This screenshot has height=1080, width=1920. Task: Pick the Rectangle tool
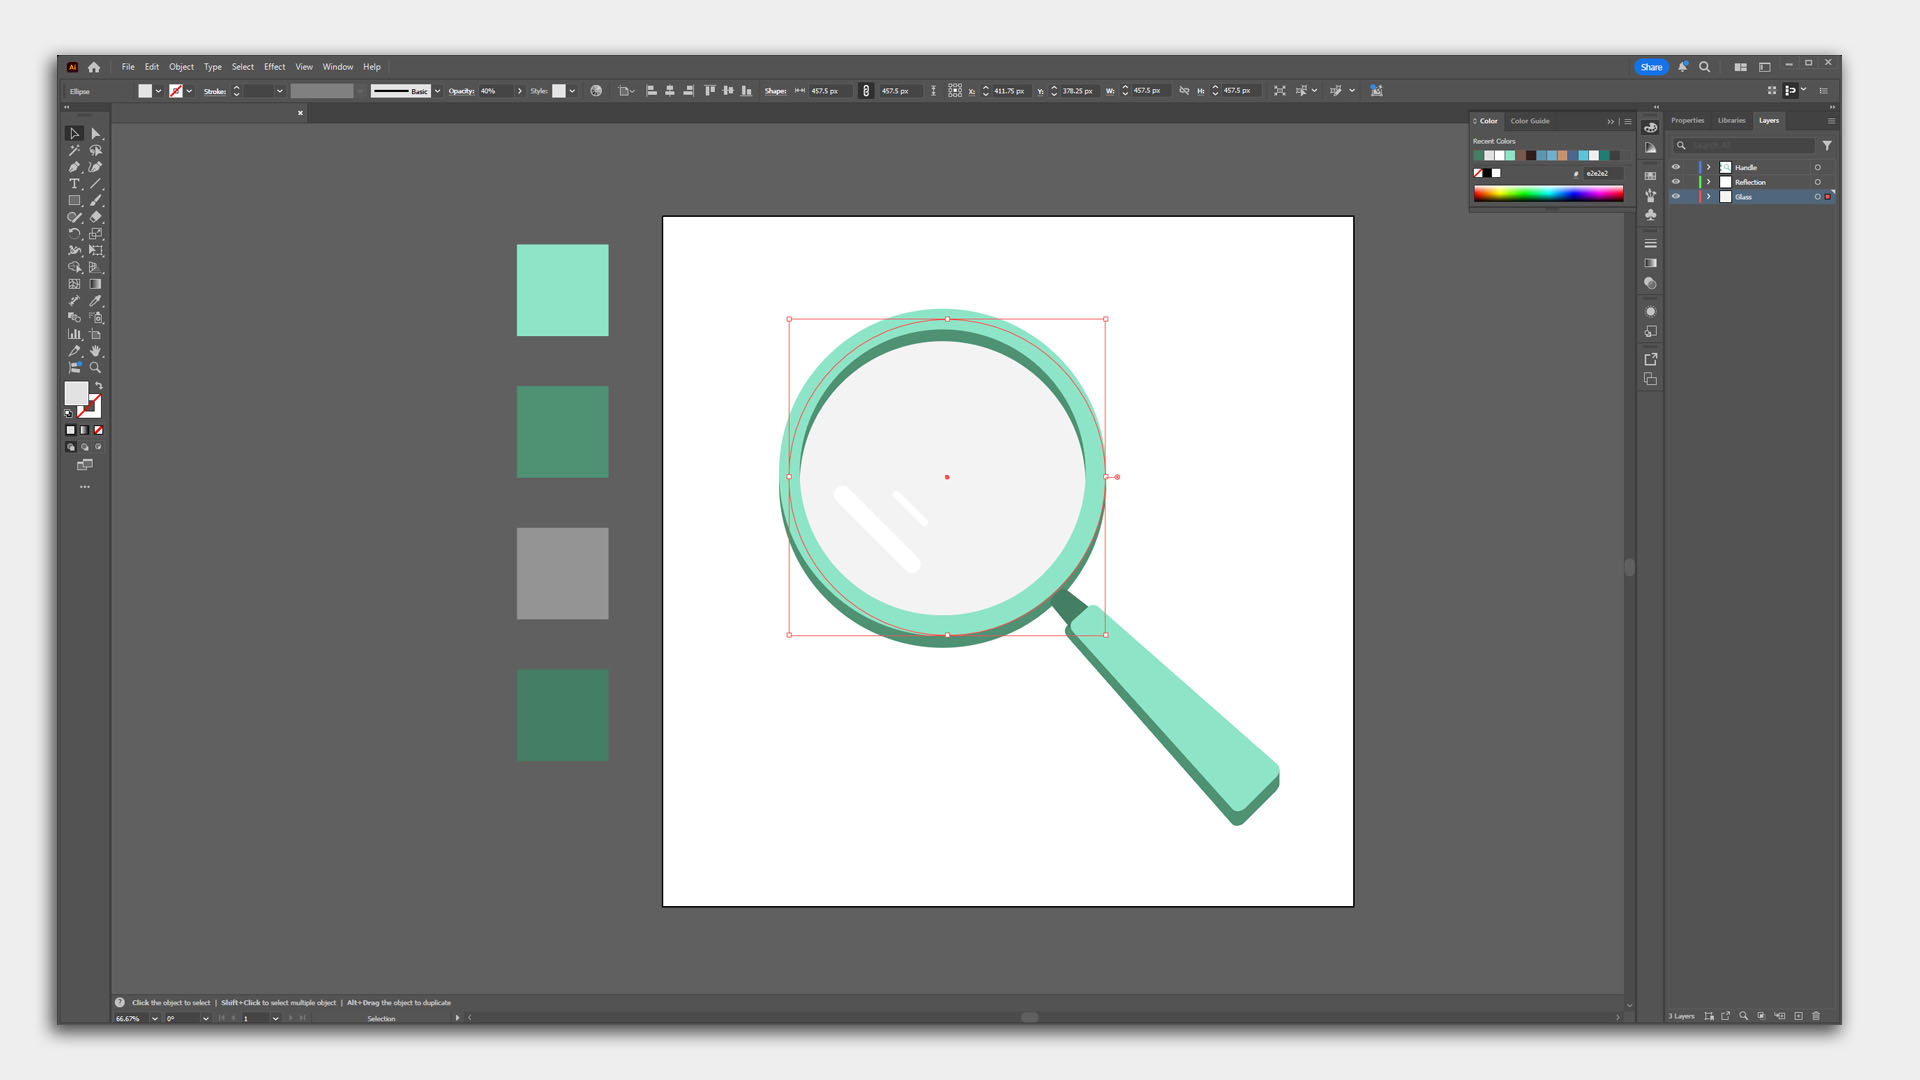[74, 200]
